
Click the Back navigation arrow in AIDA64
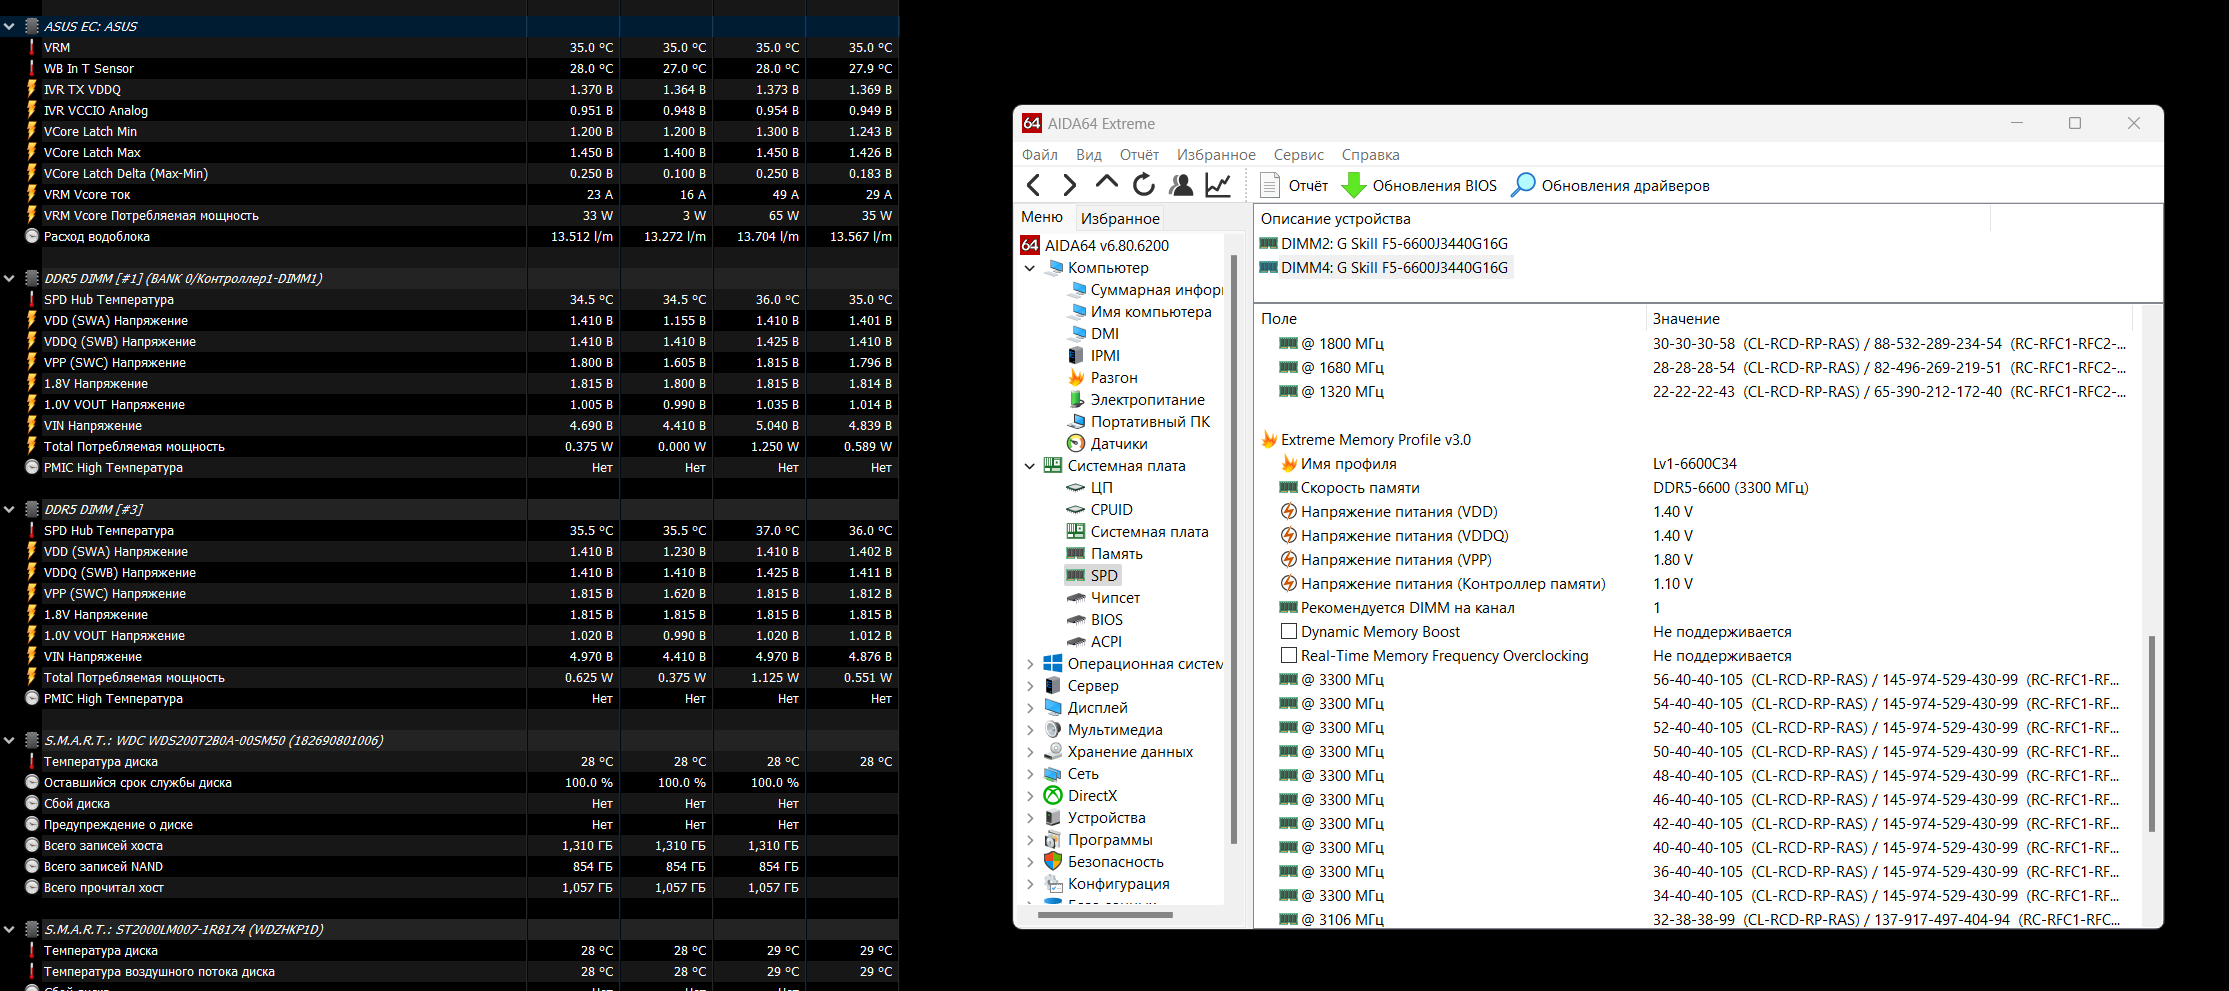tap(1034, 185)
